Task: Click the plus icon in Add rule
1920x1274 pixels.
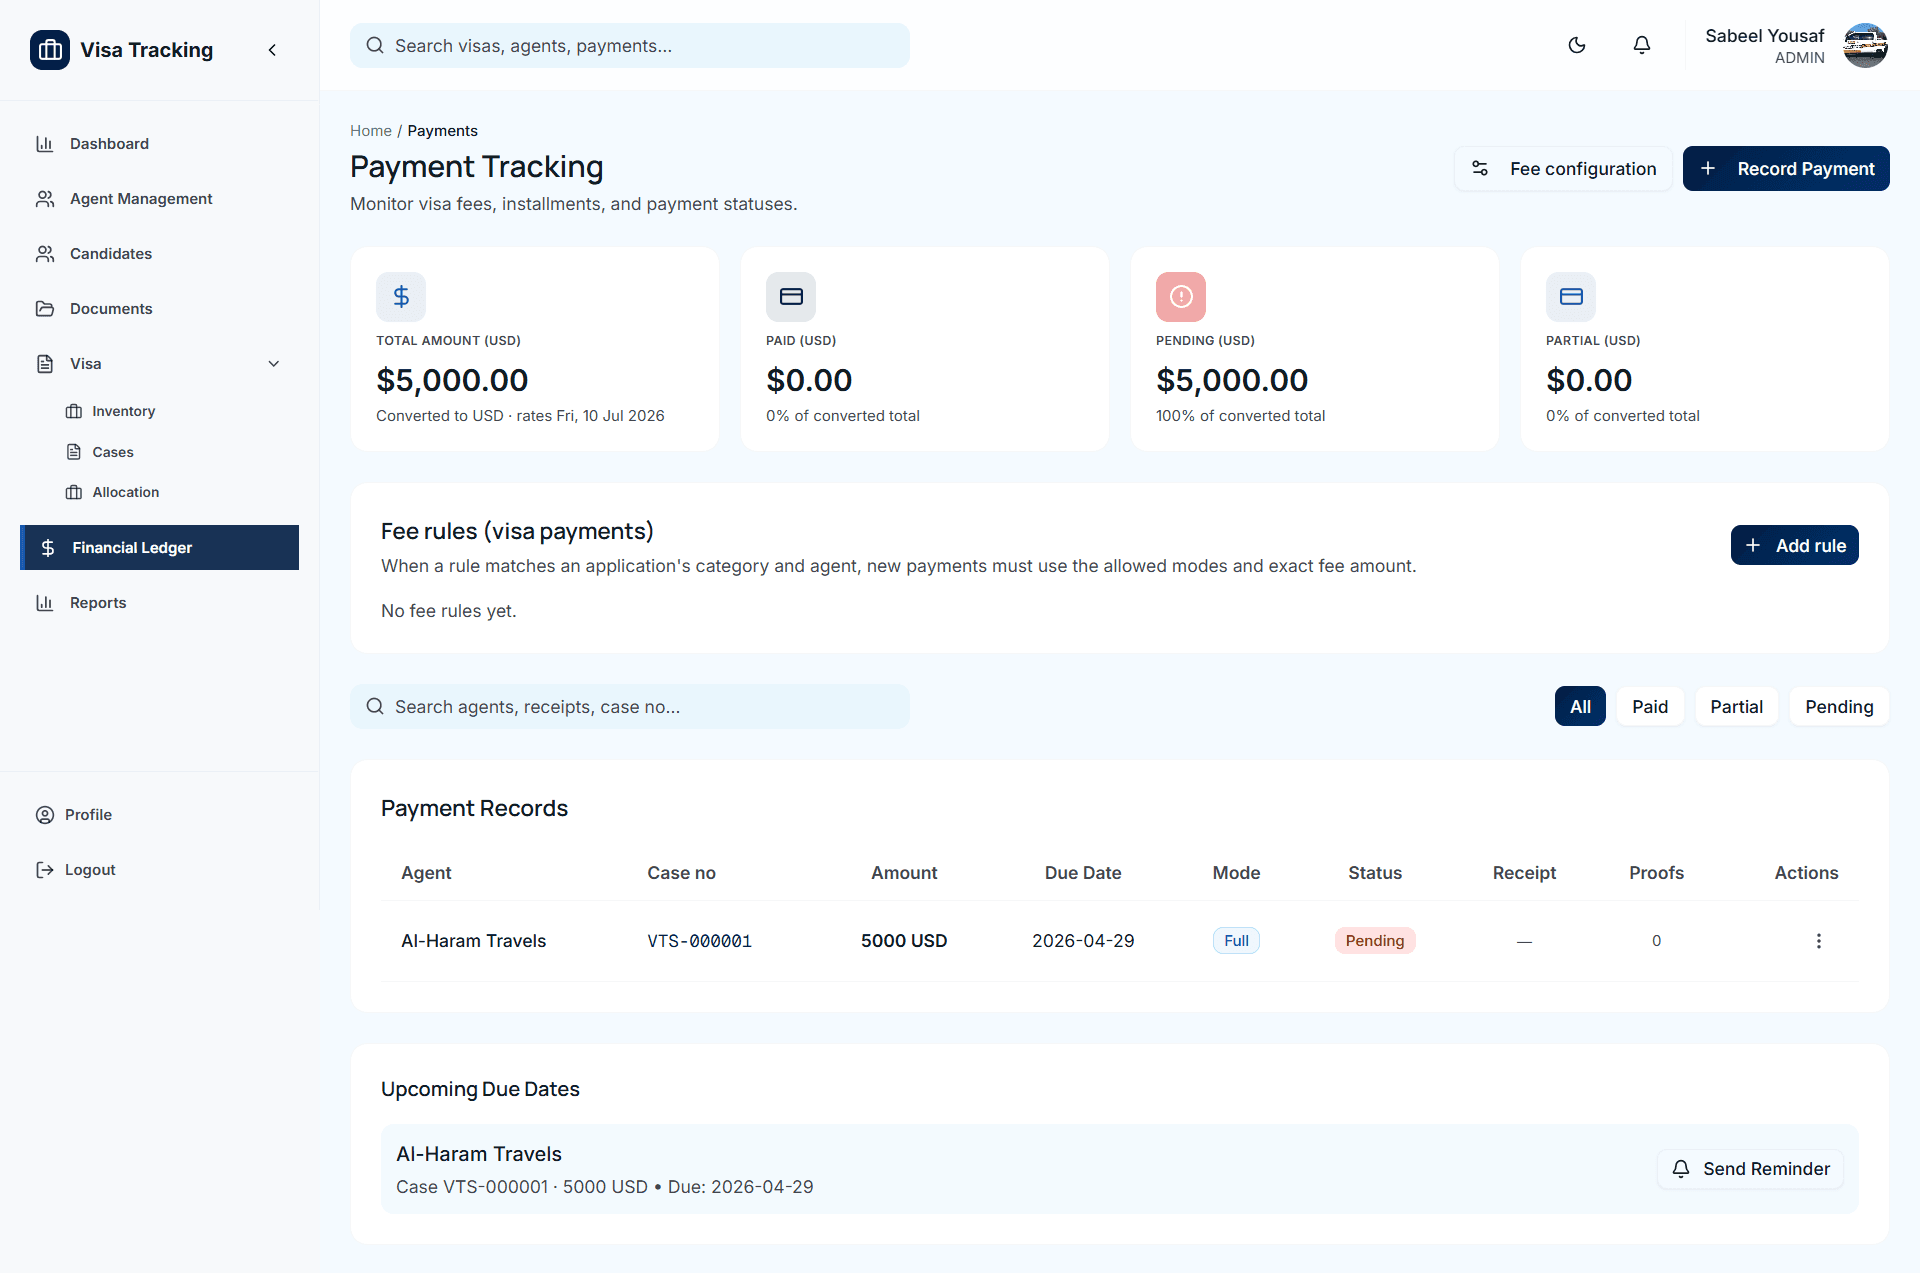Action: click(x=1753, y=545)
